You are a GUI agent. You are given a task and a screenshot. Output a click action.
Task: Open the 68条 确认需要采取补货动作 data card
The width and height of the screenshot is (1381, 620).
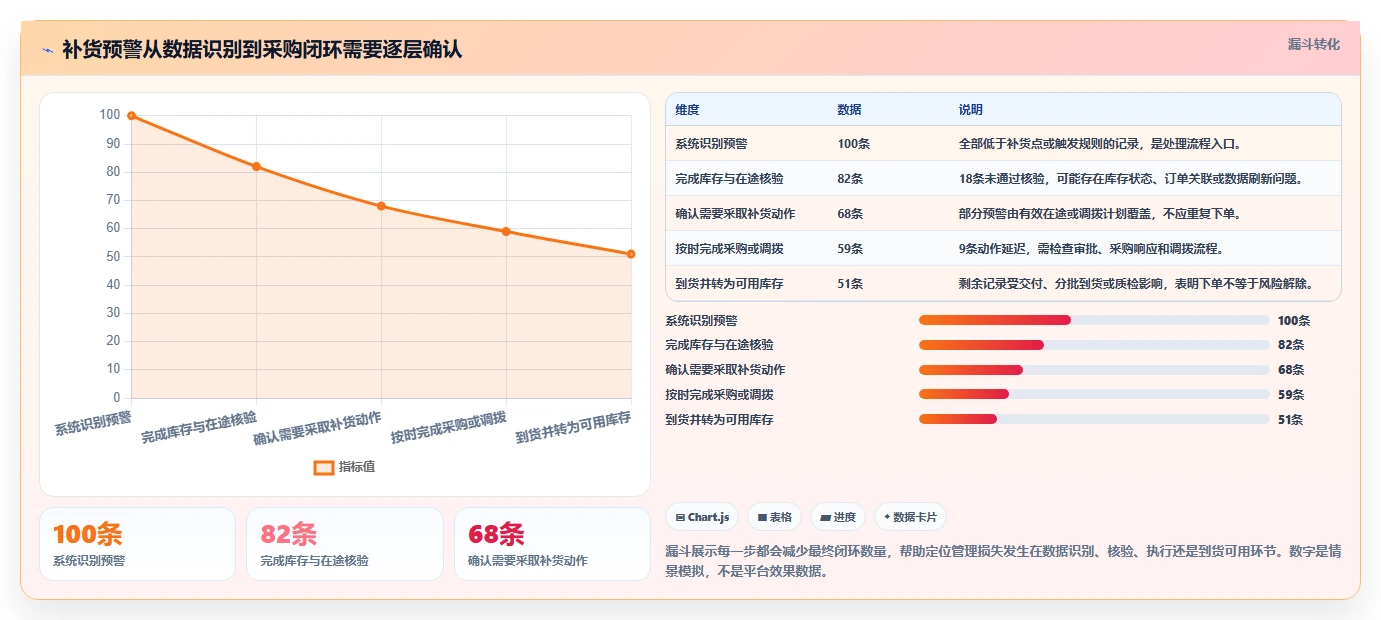pos(552,544)
